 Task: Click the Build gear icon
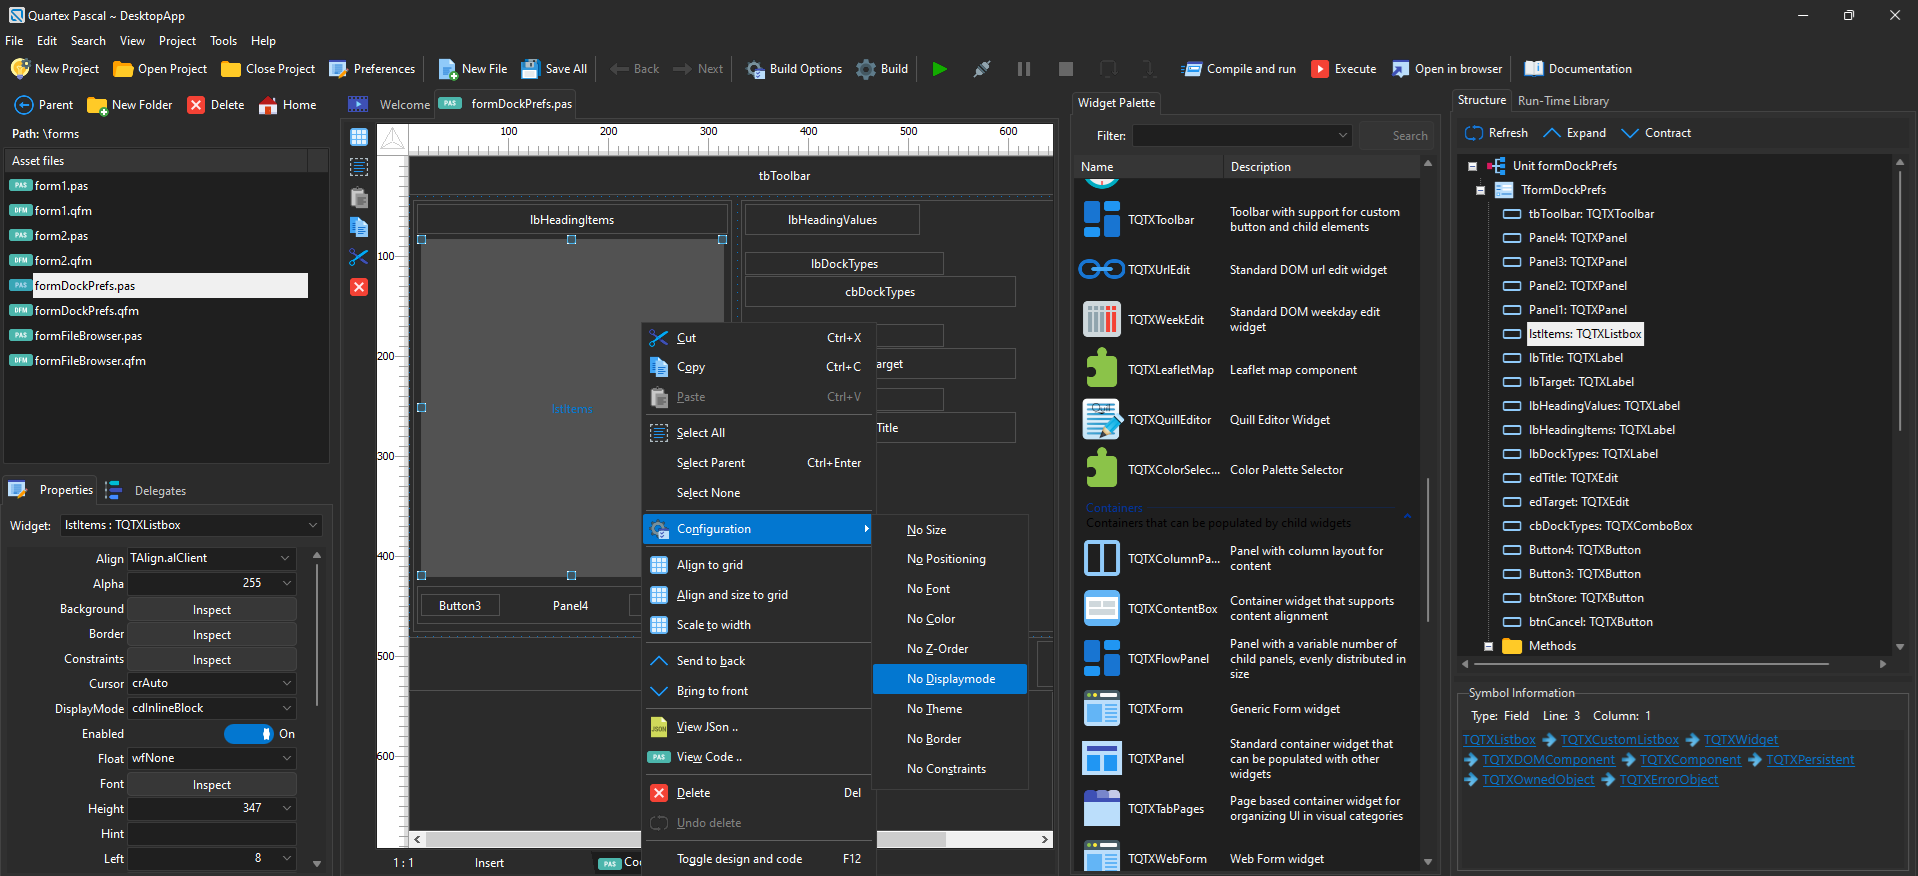point(866,69)
